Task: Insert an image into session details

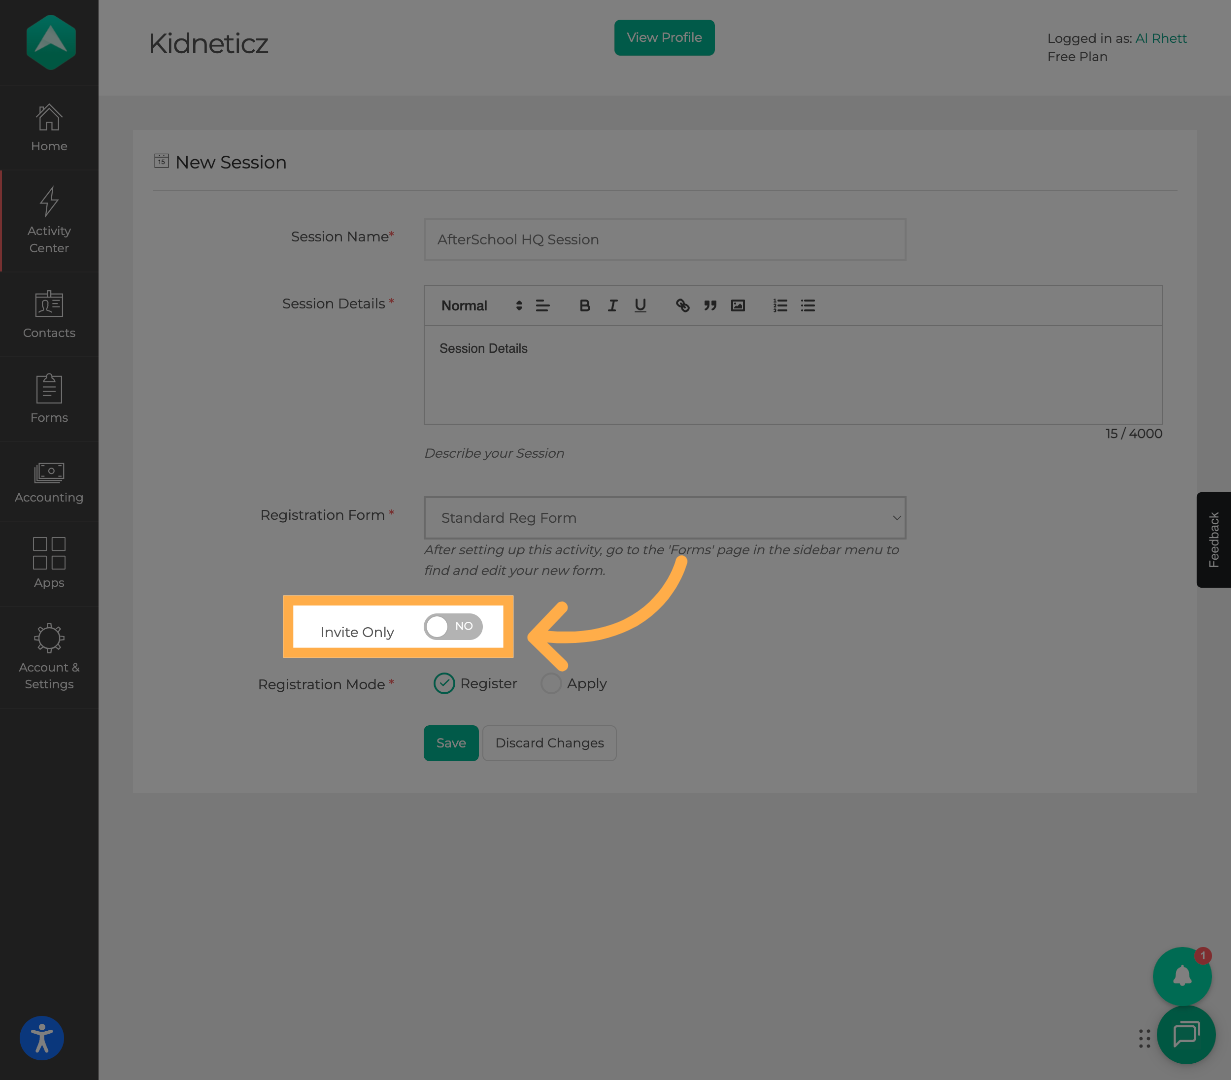Action: [738, 306]
